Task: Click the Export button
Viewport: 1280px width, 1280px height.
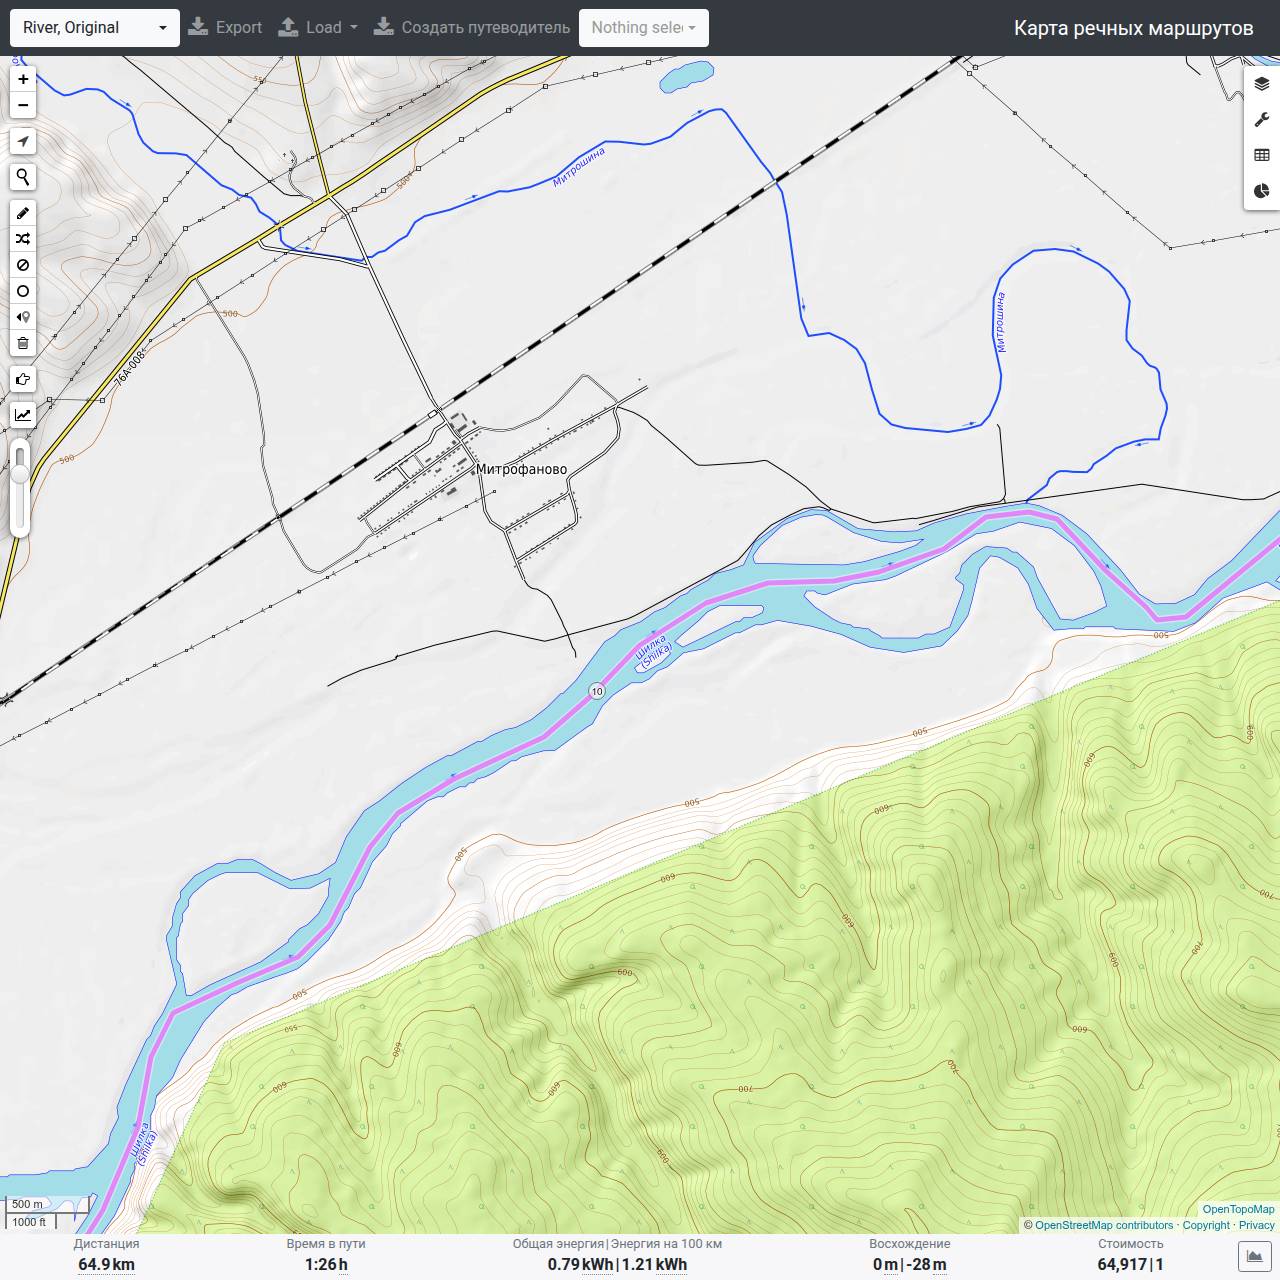Action: tap(225, 28)
